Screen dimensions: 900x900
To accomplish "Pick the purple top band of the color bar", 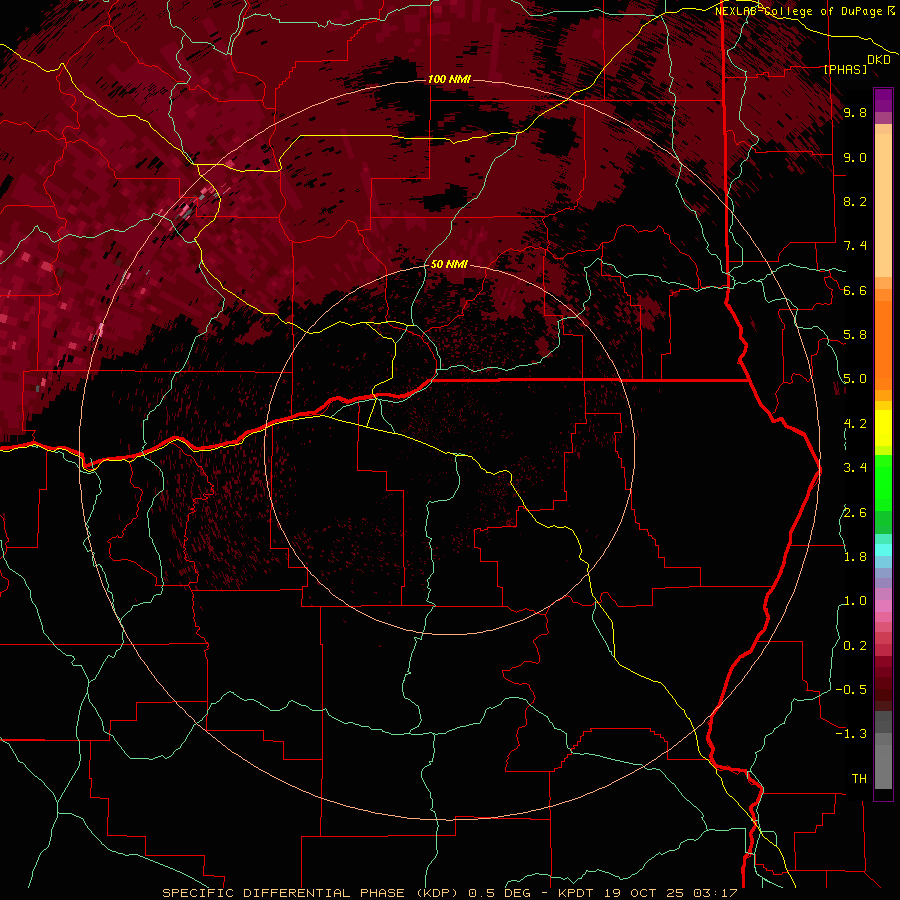I will pos(883,100).
